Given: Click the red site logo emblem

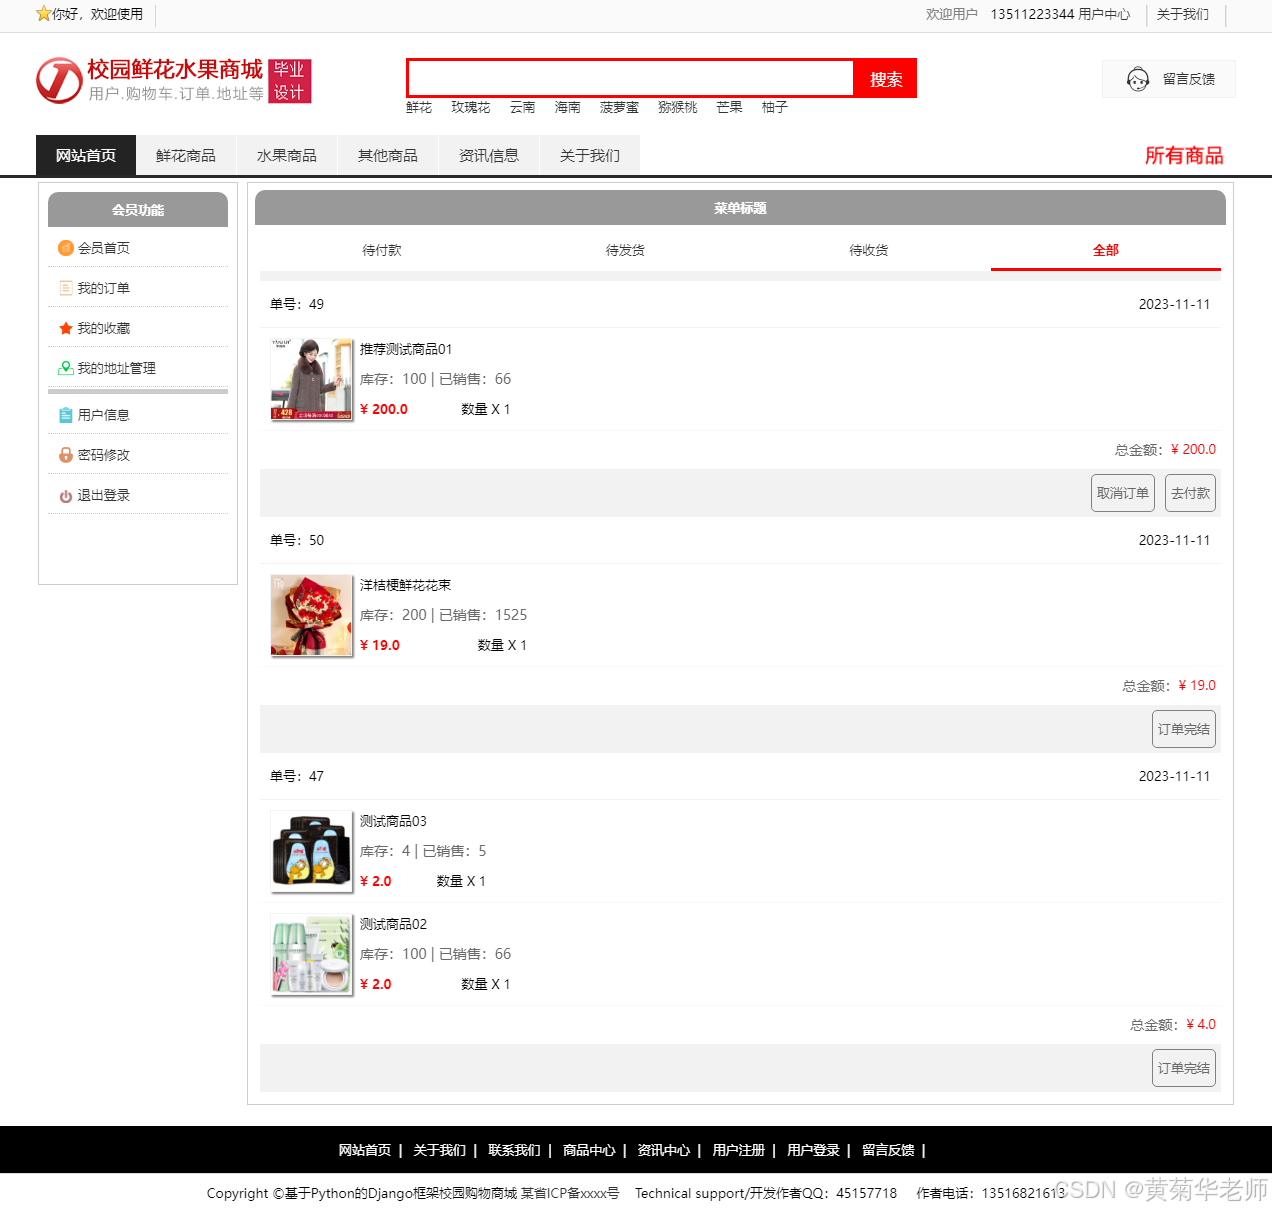Looking at the screenshot, I should point(59,80).
